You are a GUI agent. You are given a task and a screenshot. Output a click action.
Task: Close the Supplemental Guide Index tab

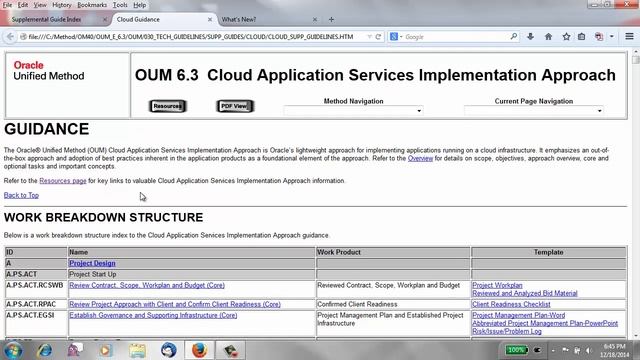click(x=104, y=19)
